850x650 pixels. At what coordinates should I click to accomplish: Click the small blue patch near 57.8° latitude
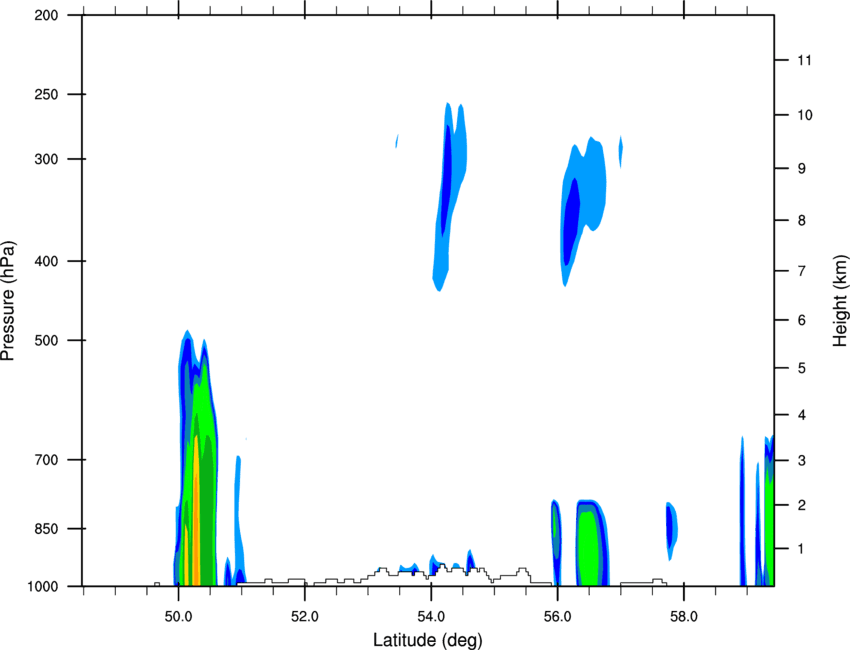tap(671, 529)
